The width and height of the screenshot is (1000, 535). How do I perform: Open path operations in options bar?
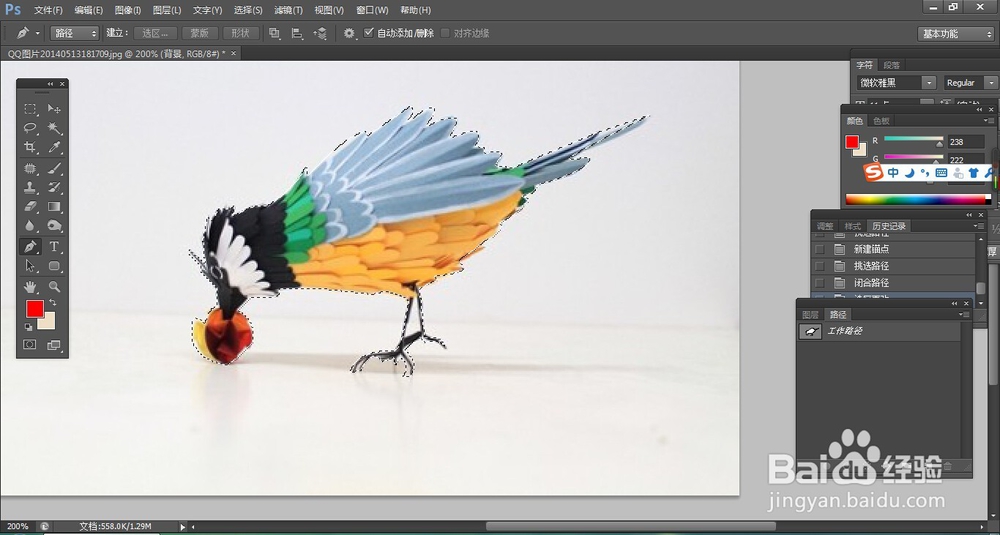274,33
